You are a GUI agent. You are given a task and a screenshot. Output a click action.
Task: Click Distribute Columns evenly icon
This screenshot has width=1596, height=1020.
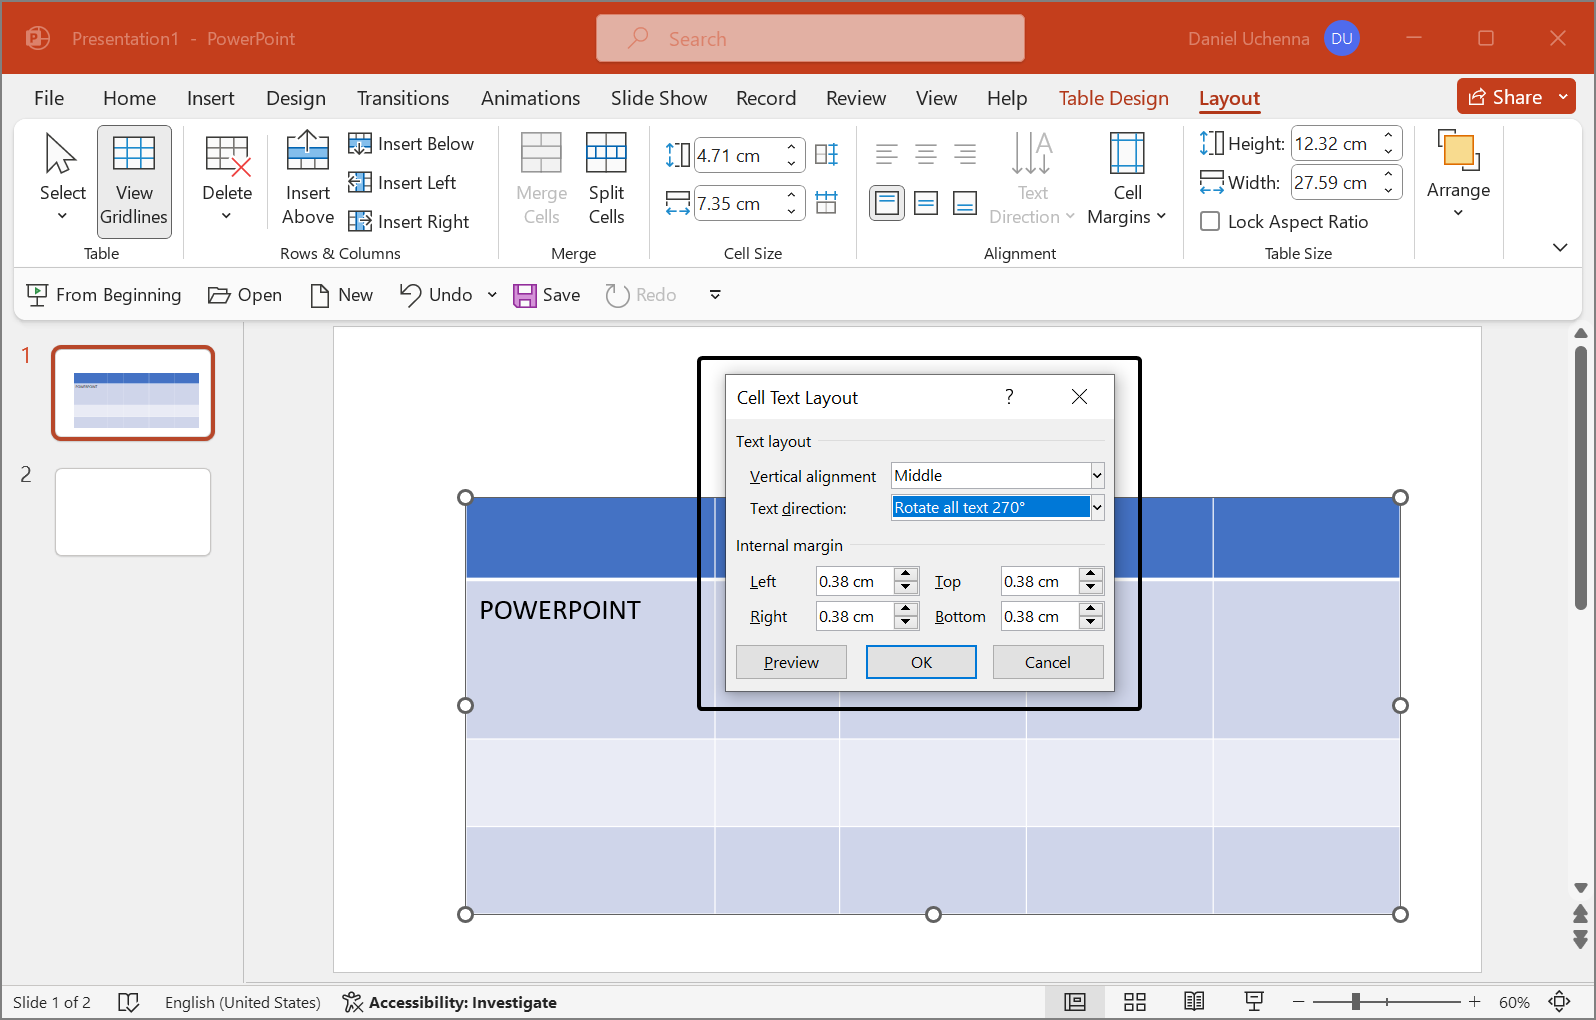coord(826,203)
